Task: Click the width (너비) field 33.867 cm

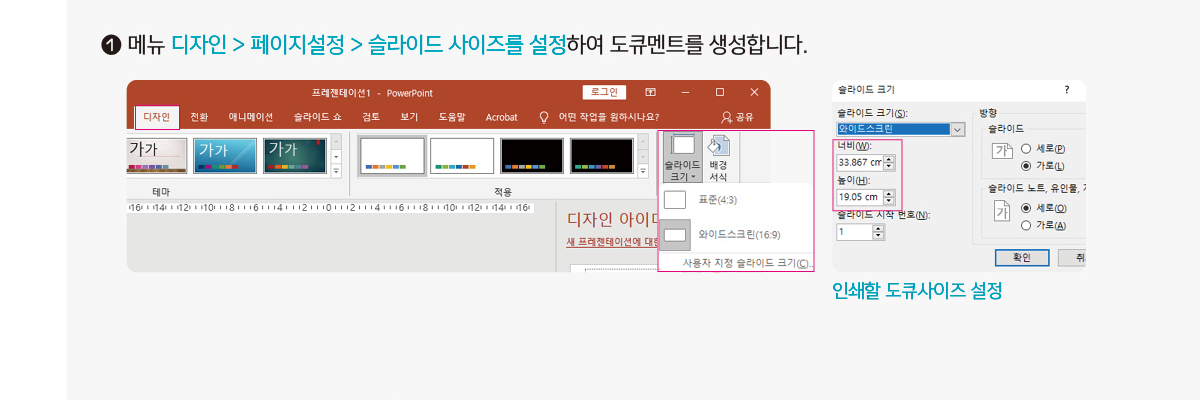Action: click(860, 161)
